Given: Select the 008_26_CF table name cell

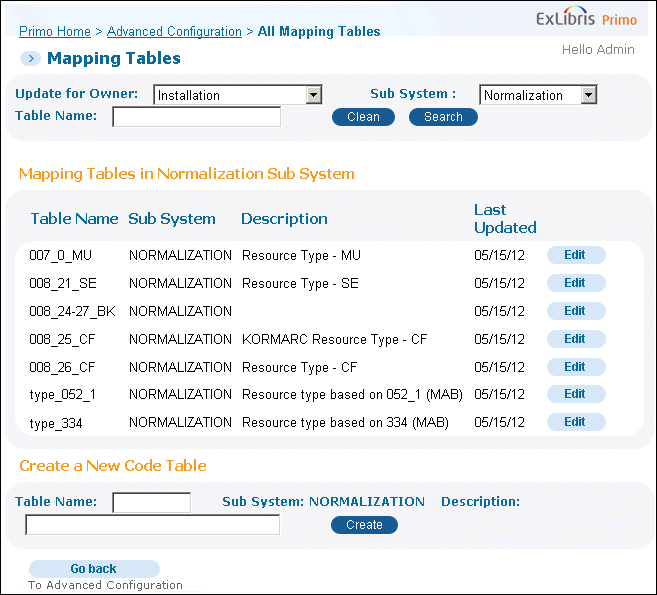Looking at the screenshot, I should pyautogui.click(x=62, y=367).
